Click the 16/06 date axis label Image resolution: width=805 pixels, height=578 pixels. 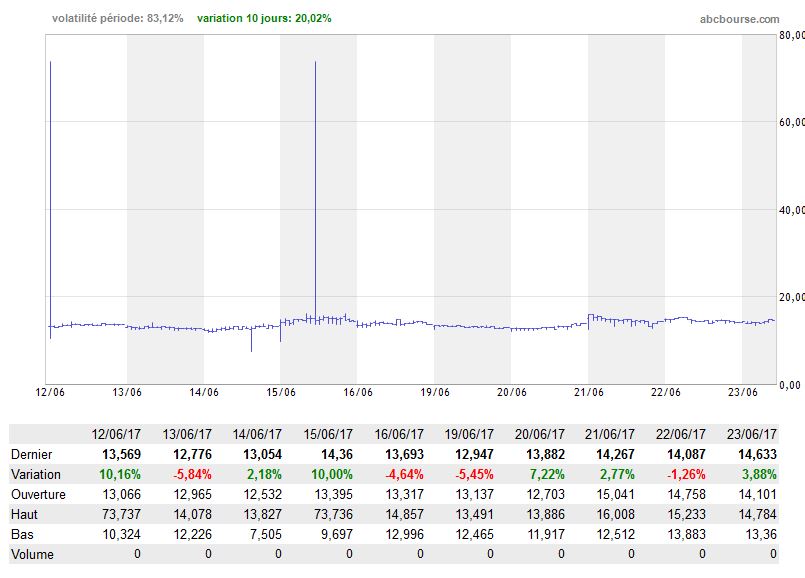coord(358,392)
